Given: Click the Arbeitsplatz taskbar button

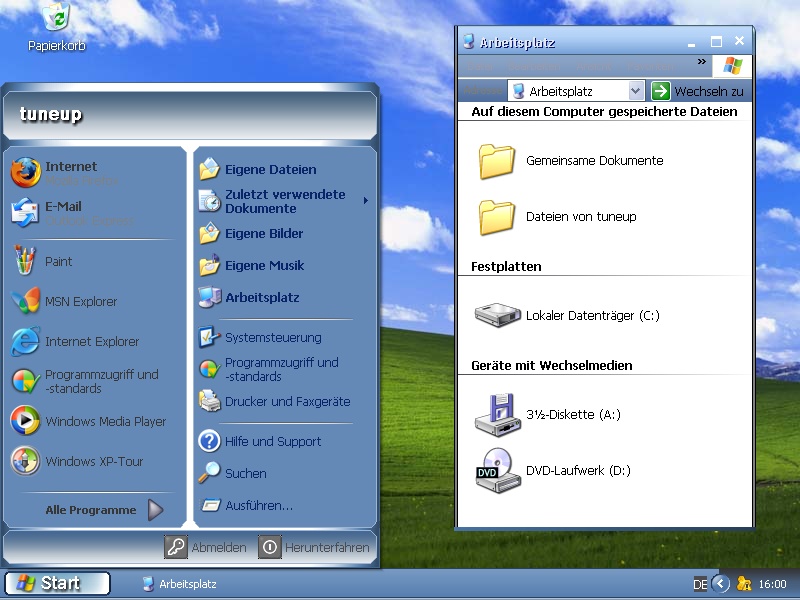Looking at the screenshot, I should pos(180,584).
